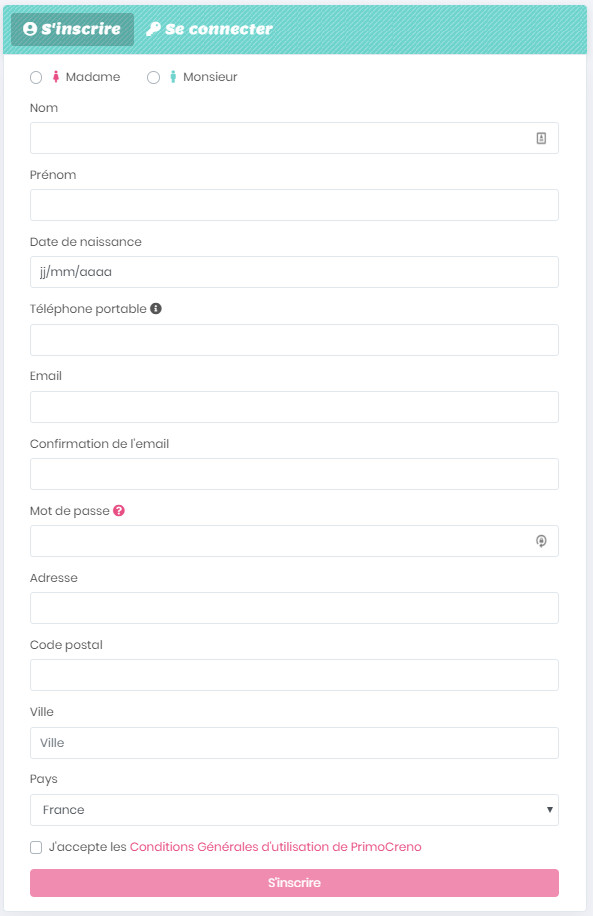The height and width of the screenshot is (916, 593).
Task: Open the Pays dropdown showing France
Action: click(294, 810)
